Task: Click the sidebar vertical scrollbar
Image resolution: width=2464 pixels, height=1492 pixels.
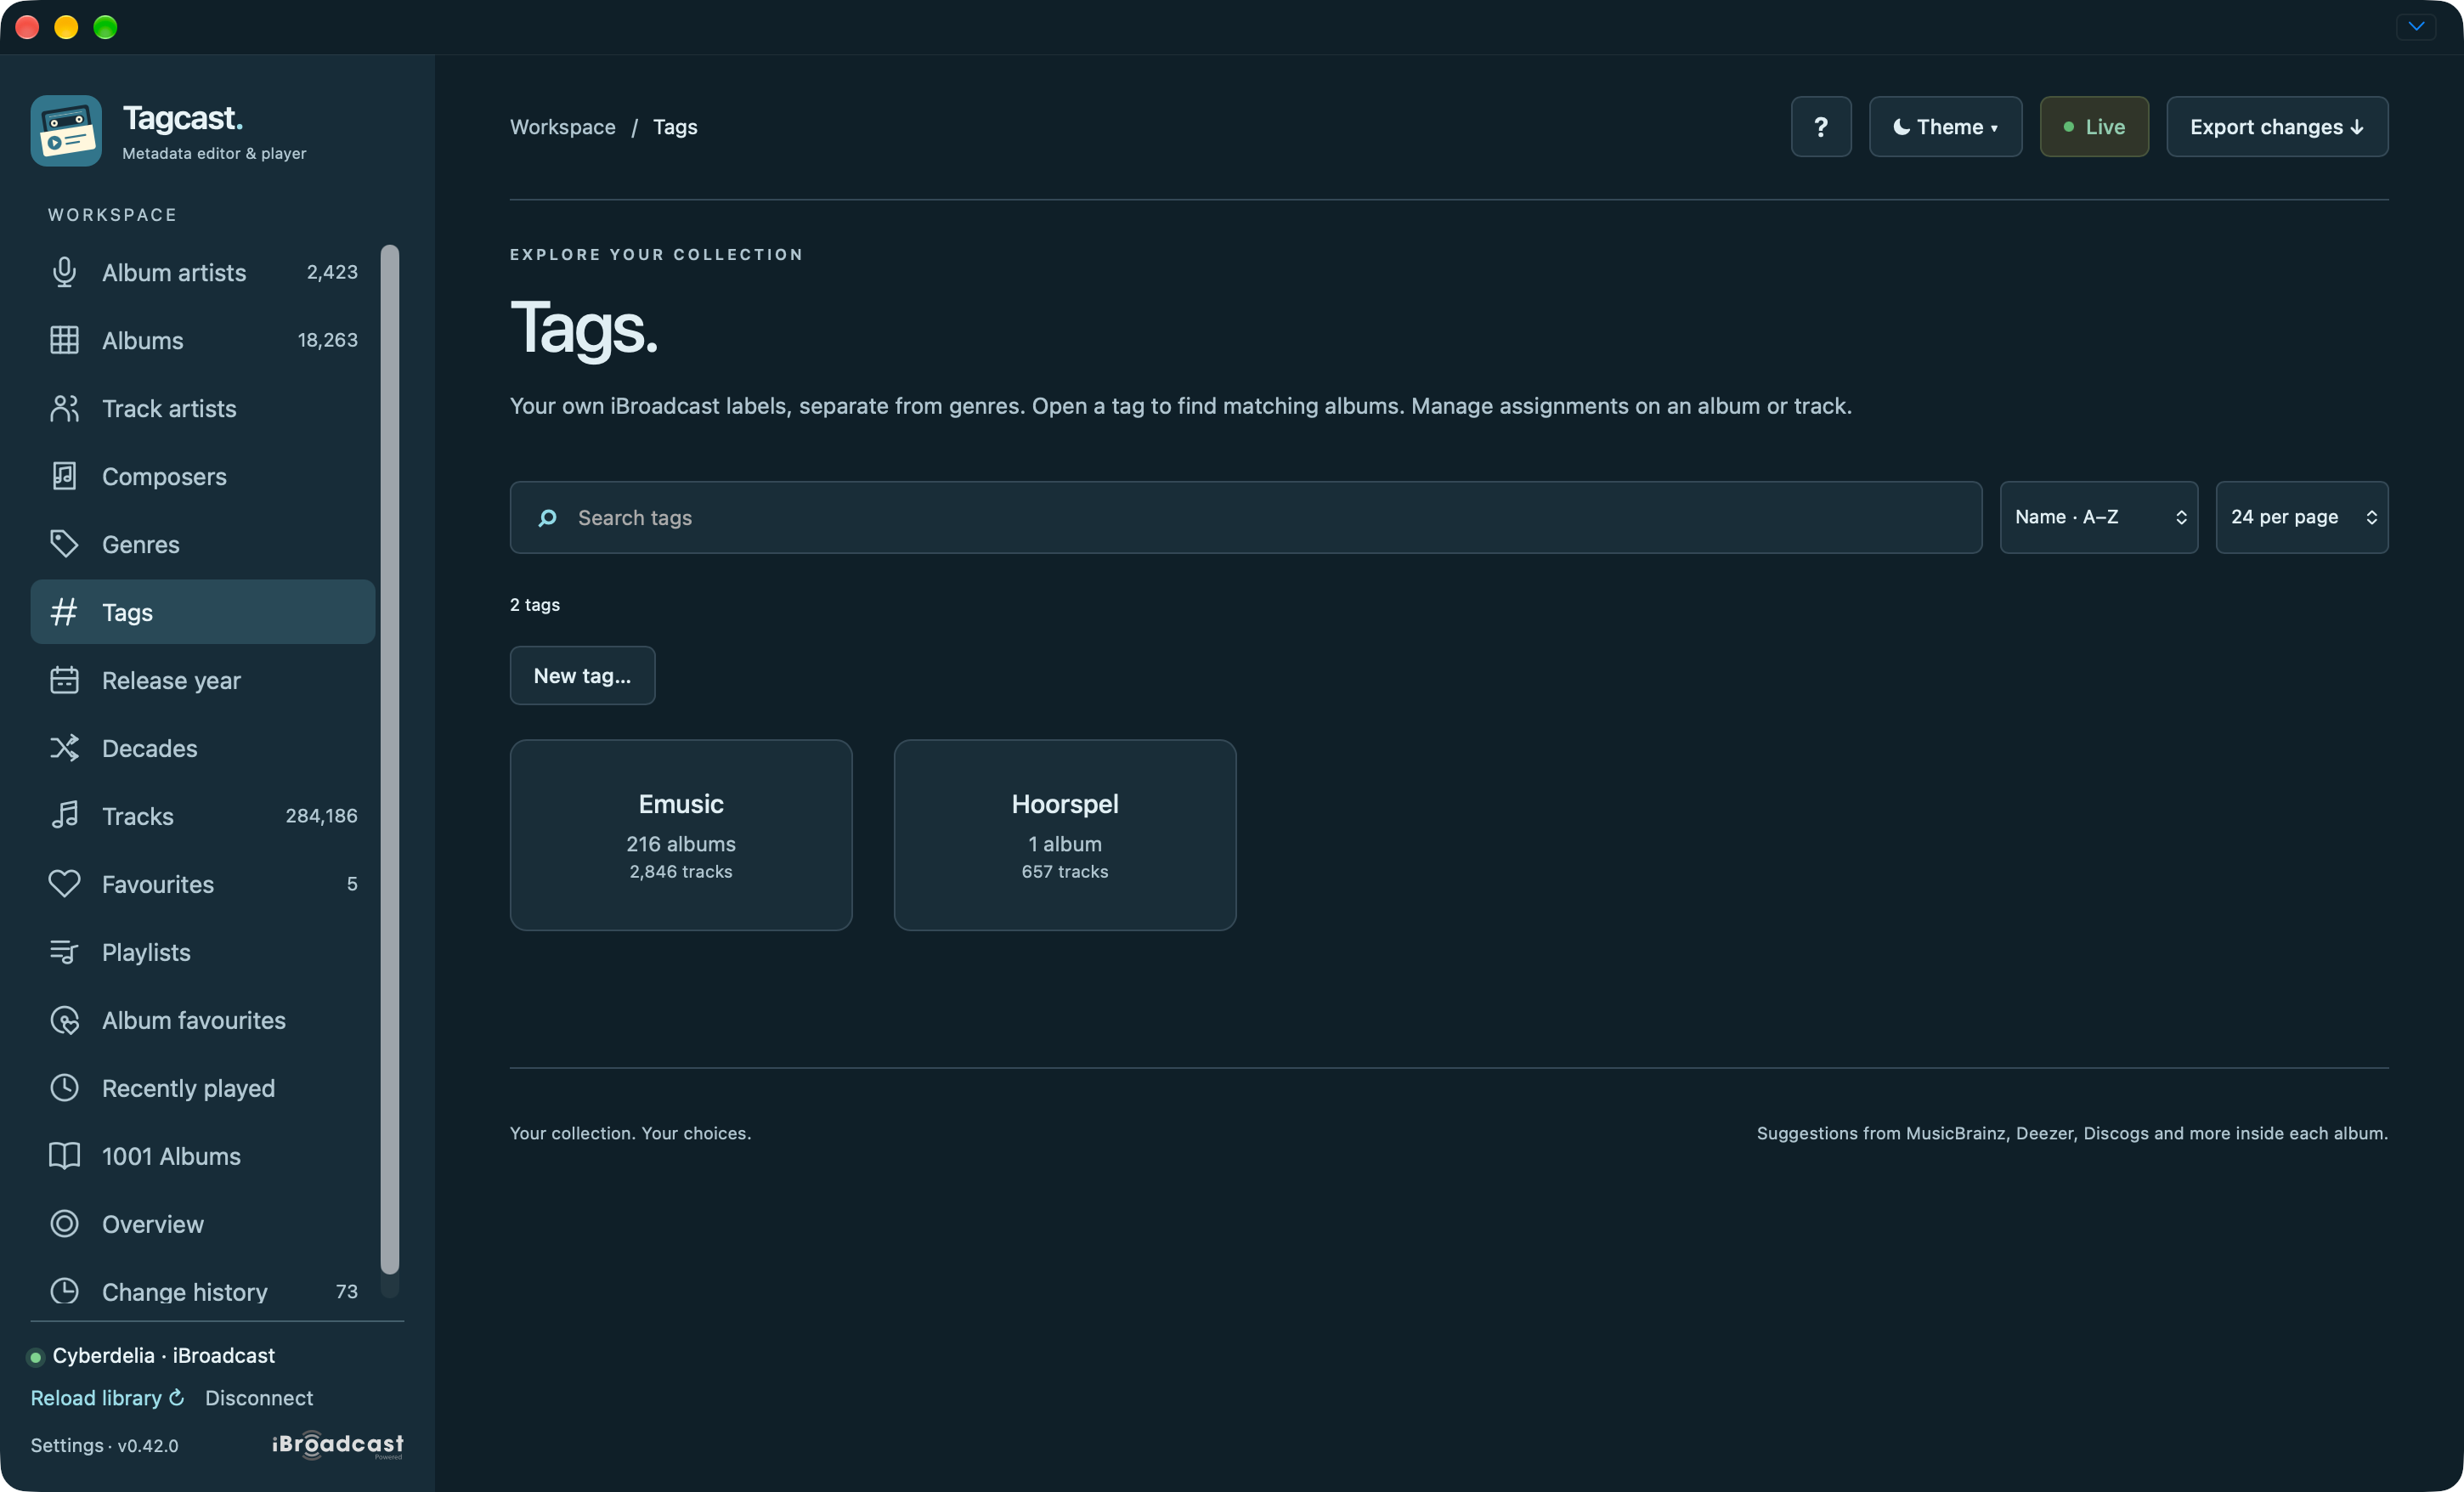Action: [390, 760]
